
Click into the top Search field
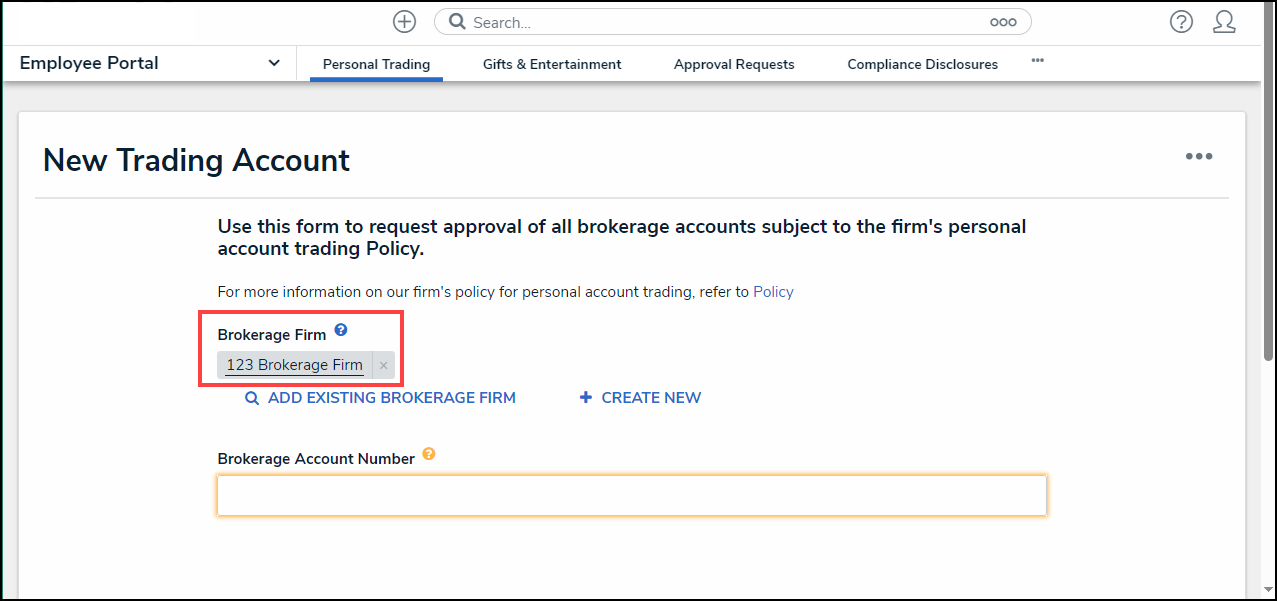720,22
